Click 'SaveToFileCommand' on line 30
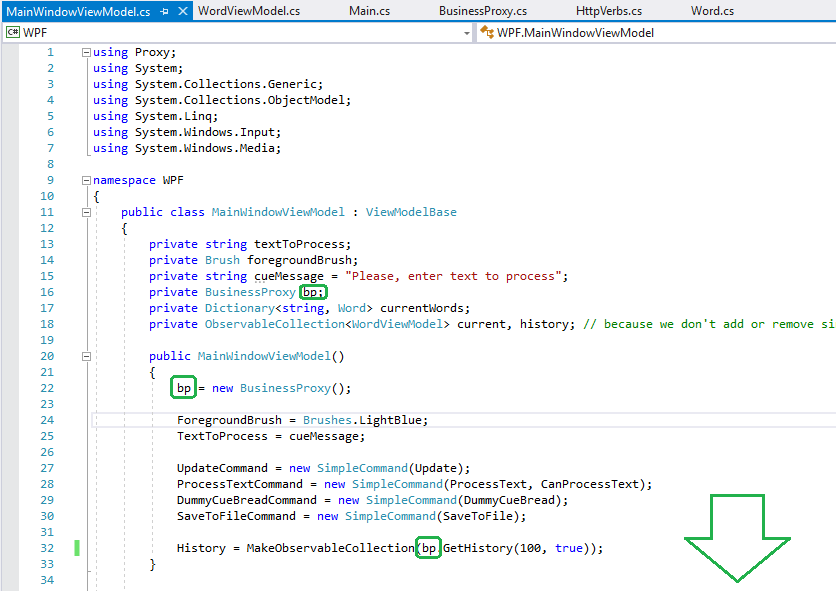This screenshot has width=836, height=591. coord(236,516)
